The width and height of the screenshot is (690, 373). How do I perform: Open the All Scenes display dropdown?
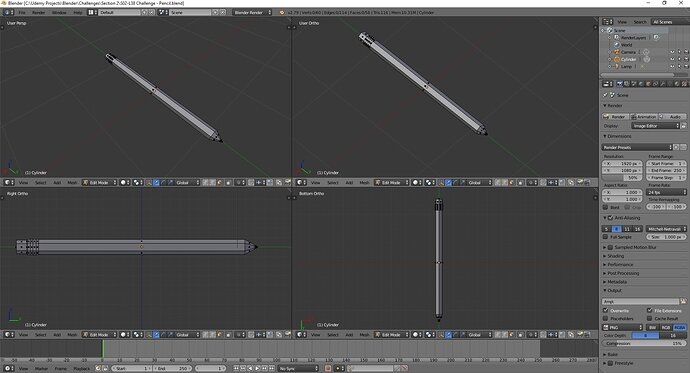(x=670, y=22)
